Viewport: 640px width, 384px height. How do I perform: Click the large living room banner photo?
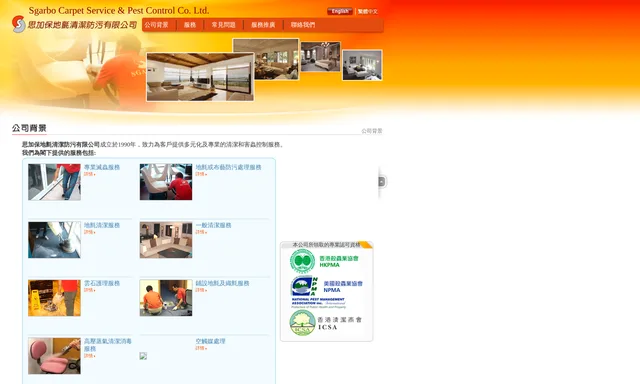(200, 77)
